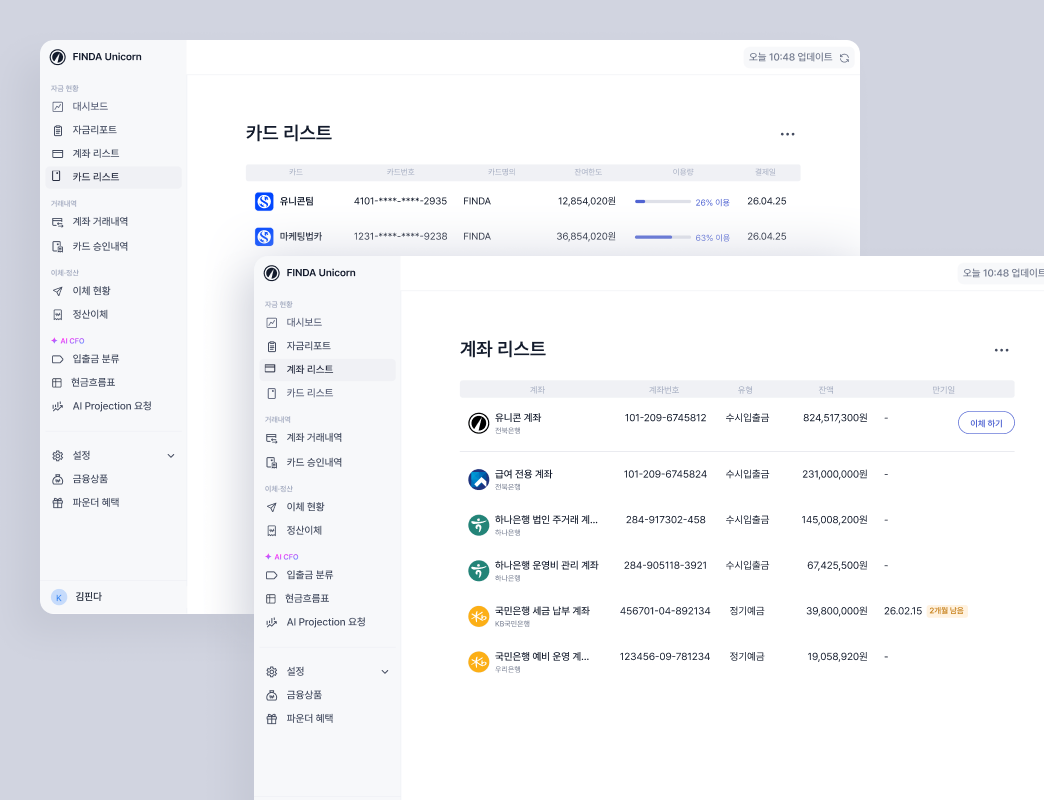Open the ellipsis menu on 카드 리스트
Image resolution: width=1044 pixels, height=800 pixels.
pyautogui.click(x=787, y=133)
